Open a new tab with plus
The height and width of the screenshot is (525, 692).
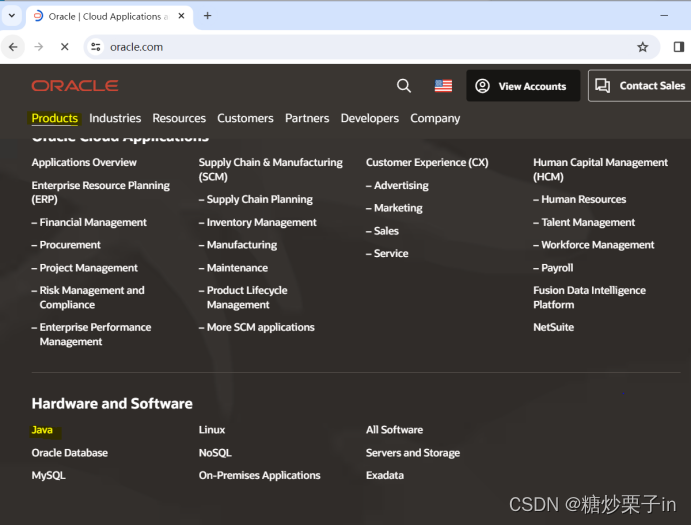pos(207,16)
